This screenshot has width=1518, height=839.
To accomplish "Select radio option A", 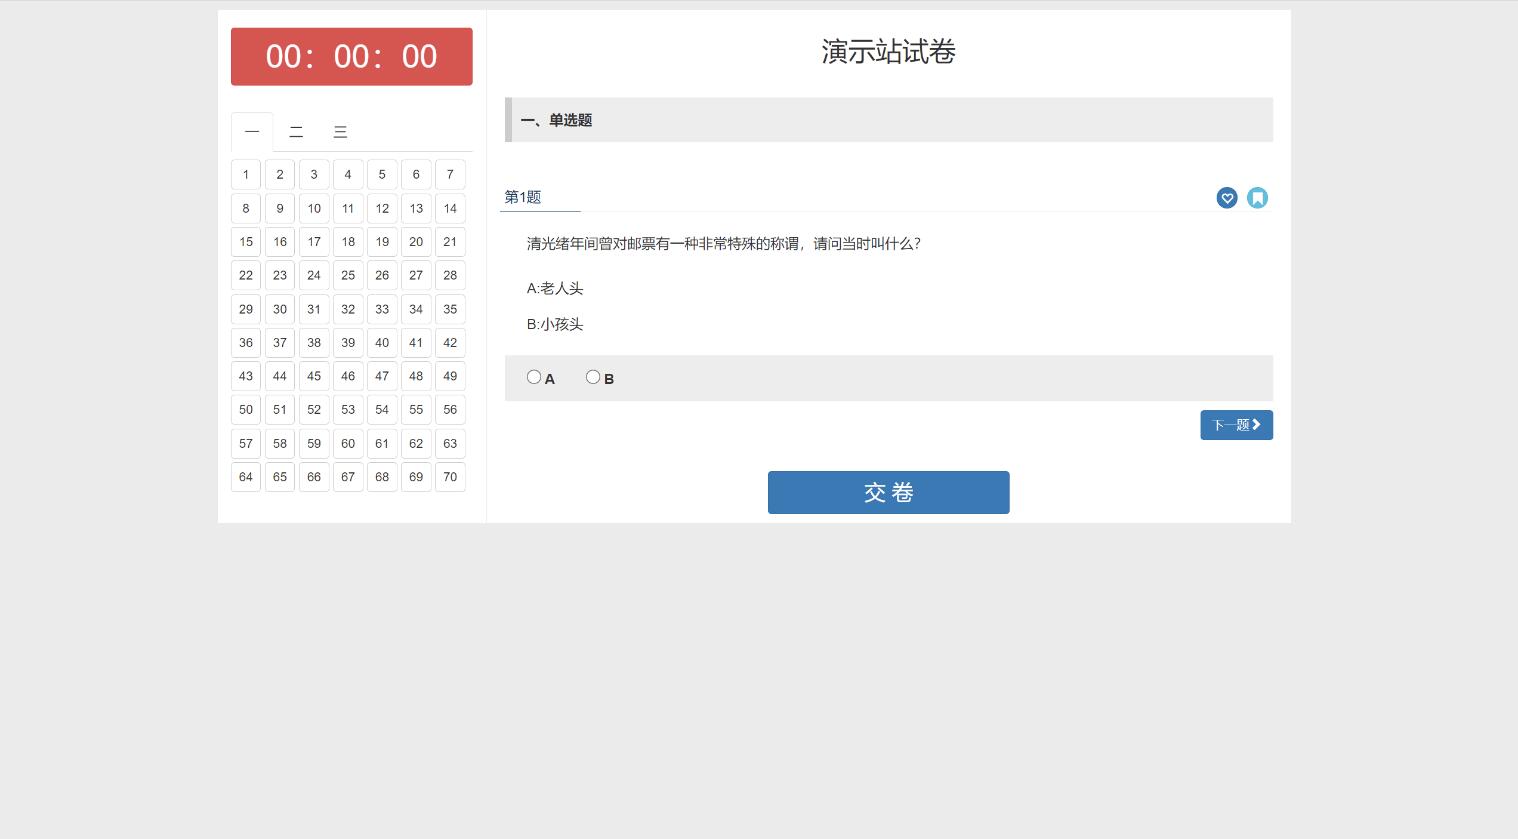I will pyautogui.click(x=534, y=377).
